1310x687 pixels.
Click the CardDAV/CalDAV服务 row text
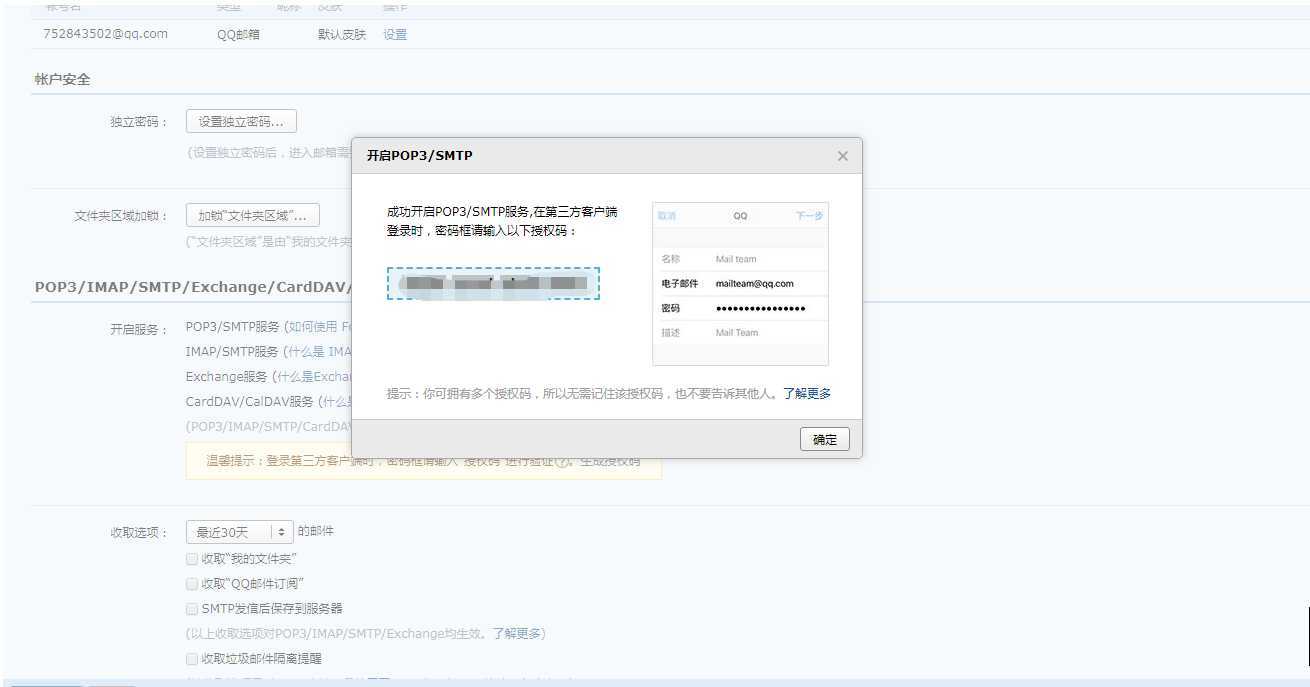point(250,402)
